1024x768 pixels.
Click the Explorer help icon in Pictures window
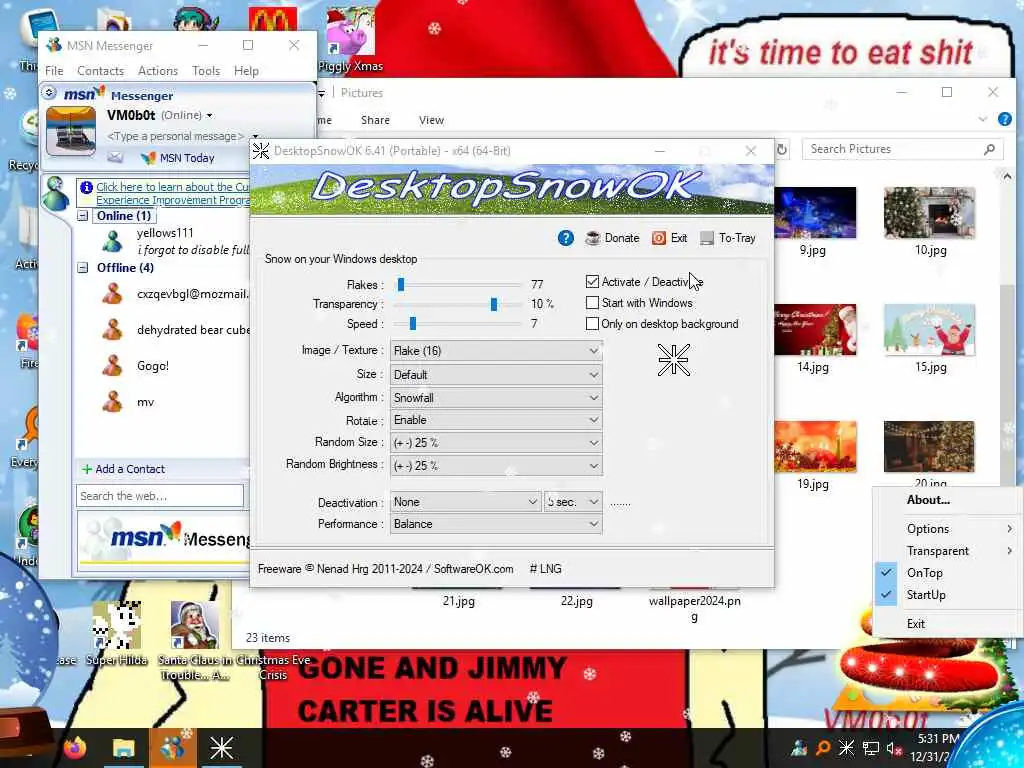[1004, 119]
